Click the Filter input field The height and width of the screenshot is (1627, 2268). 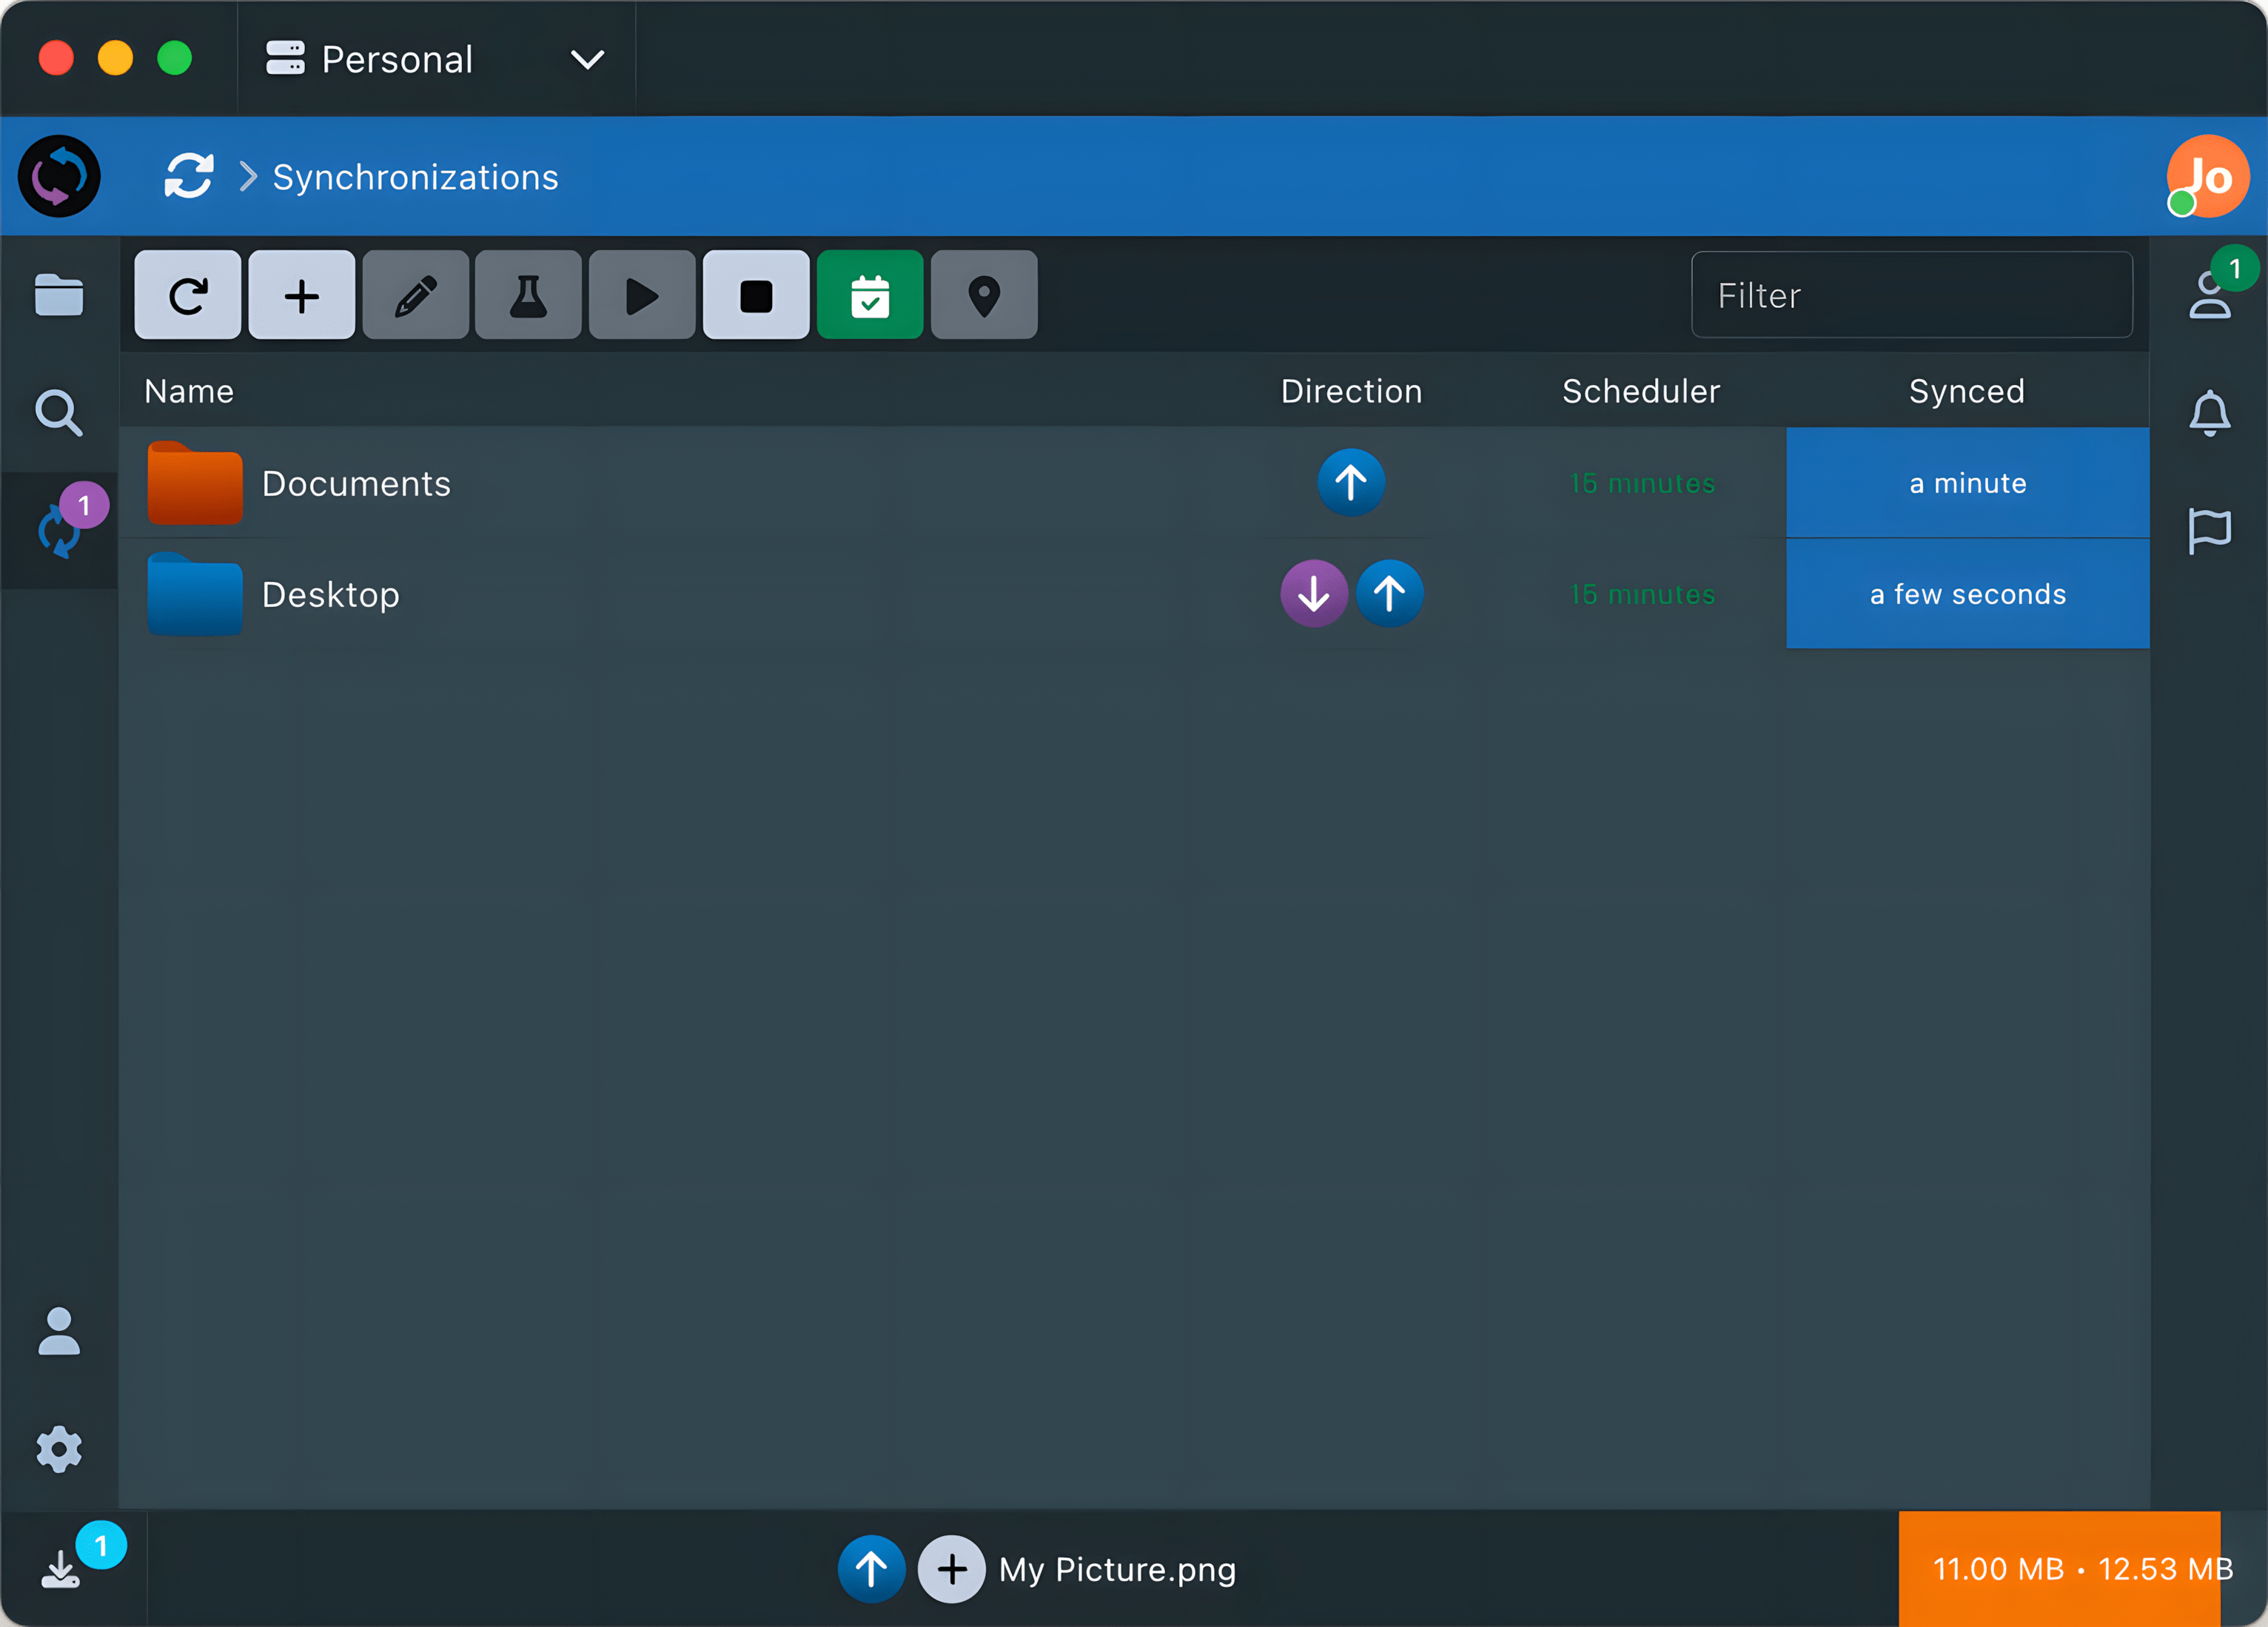(1911, 295)
